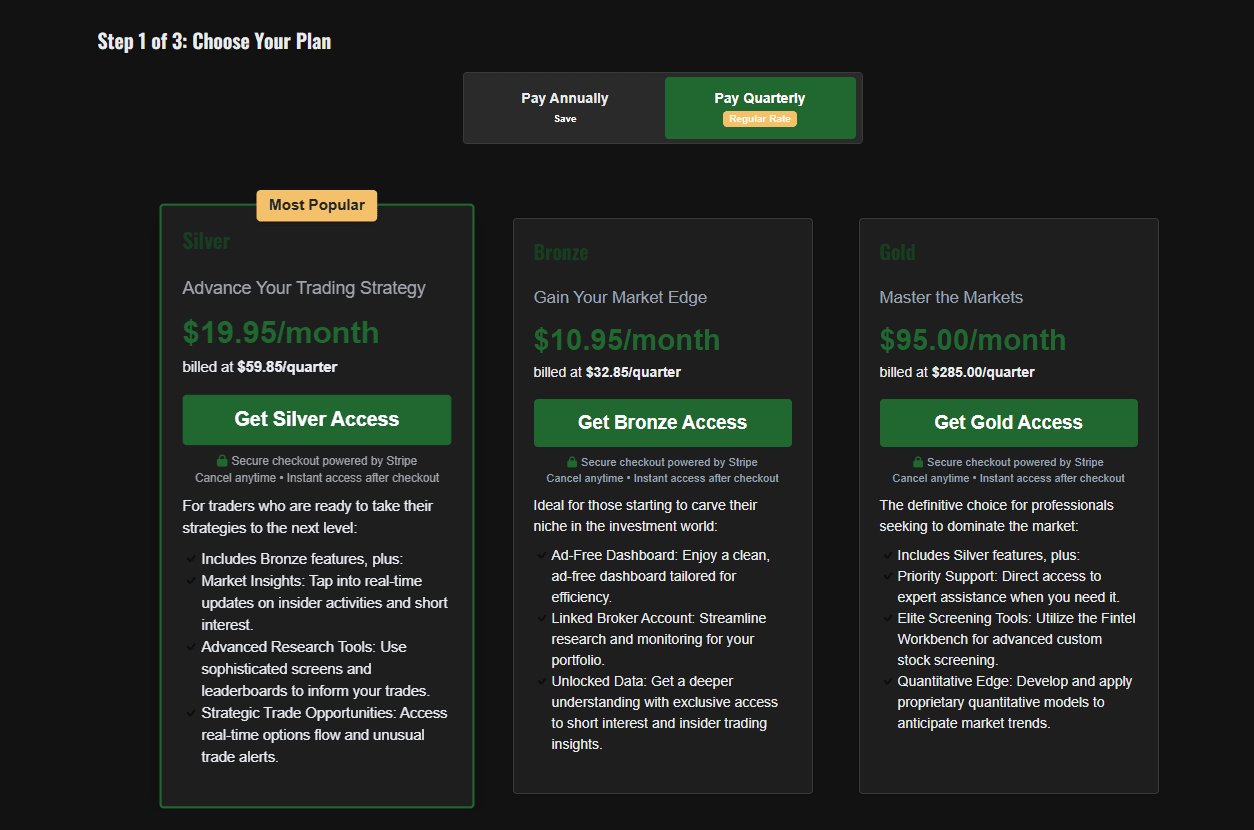Click checkmark beside Strategic Trade Opportunities
This screenshot has height=830, width=1254.
tap(191, 713)
